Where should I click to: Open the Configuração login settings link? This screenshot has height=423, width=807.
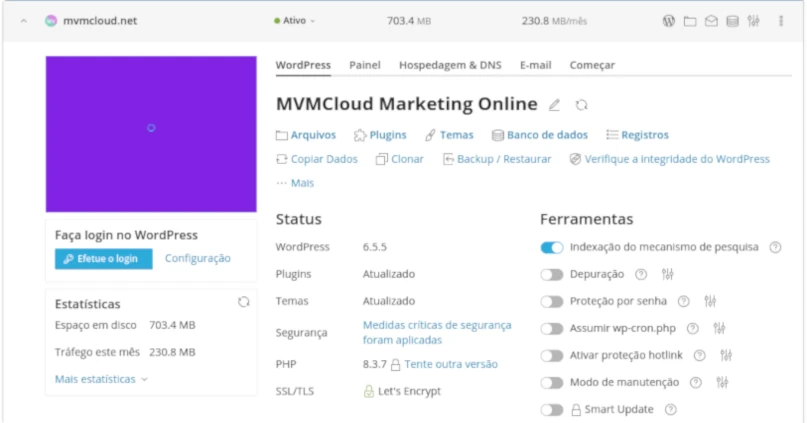(x=198, y=258)
